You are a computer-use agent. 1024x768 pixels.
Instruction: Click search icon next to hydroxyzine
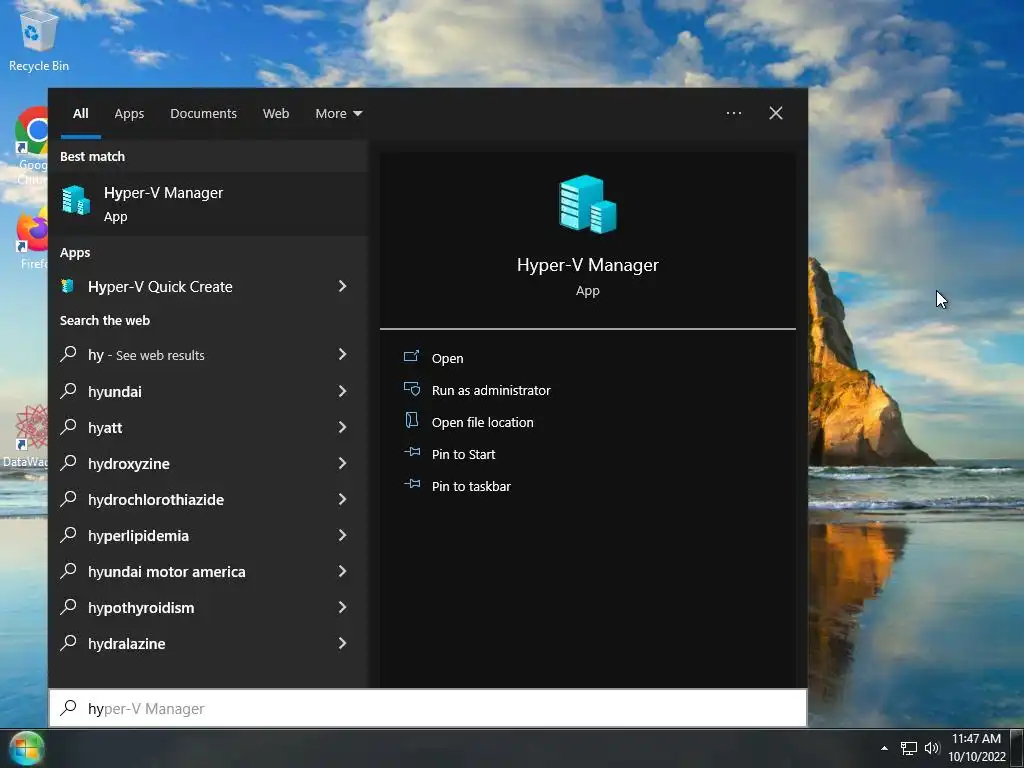68,462
